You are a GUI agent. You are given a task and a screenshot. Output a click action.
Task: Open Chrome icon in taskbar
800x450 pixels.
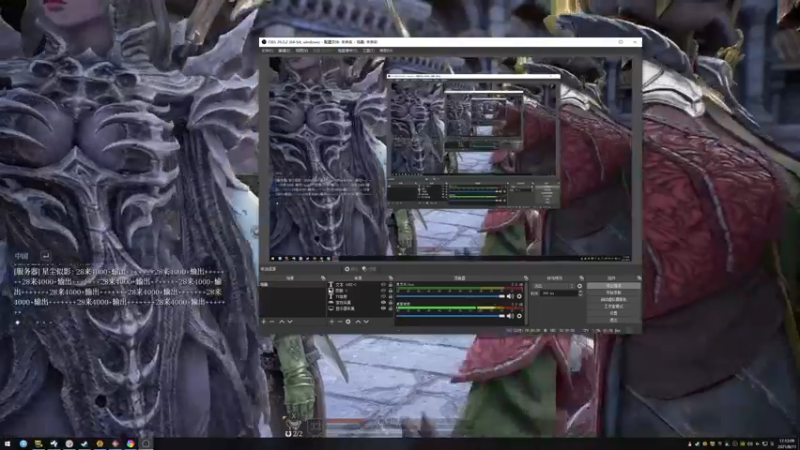pyautogui.click(x=131, y=444)
